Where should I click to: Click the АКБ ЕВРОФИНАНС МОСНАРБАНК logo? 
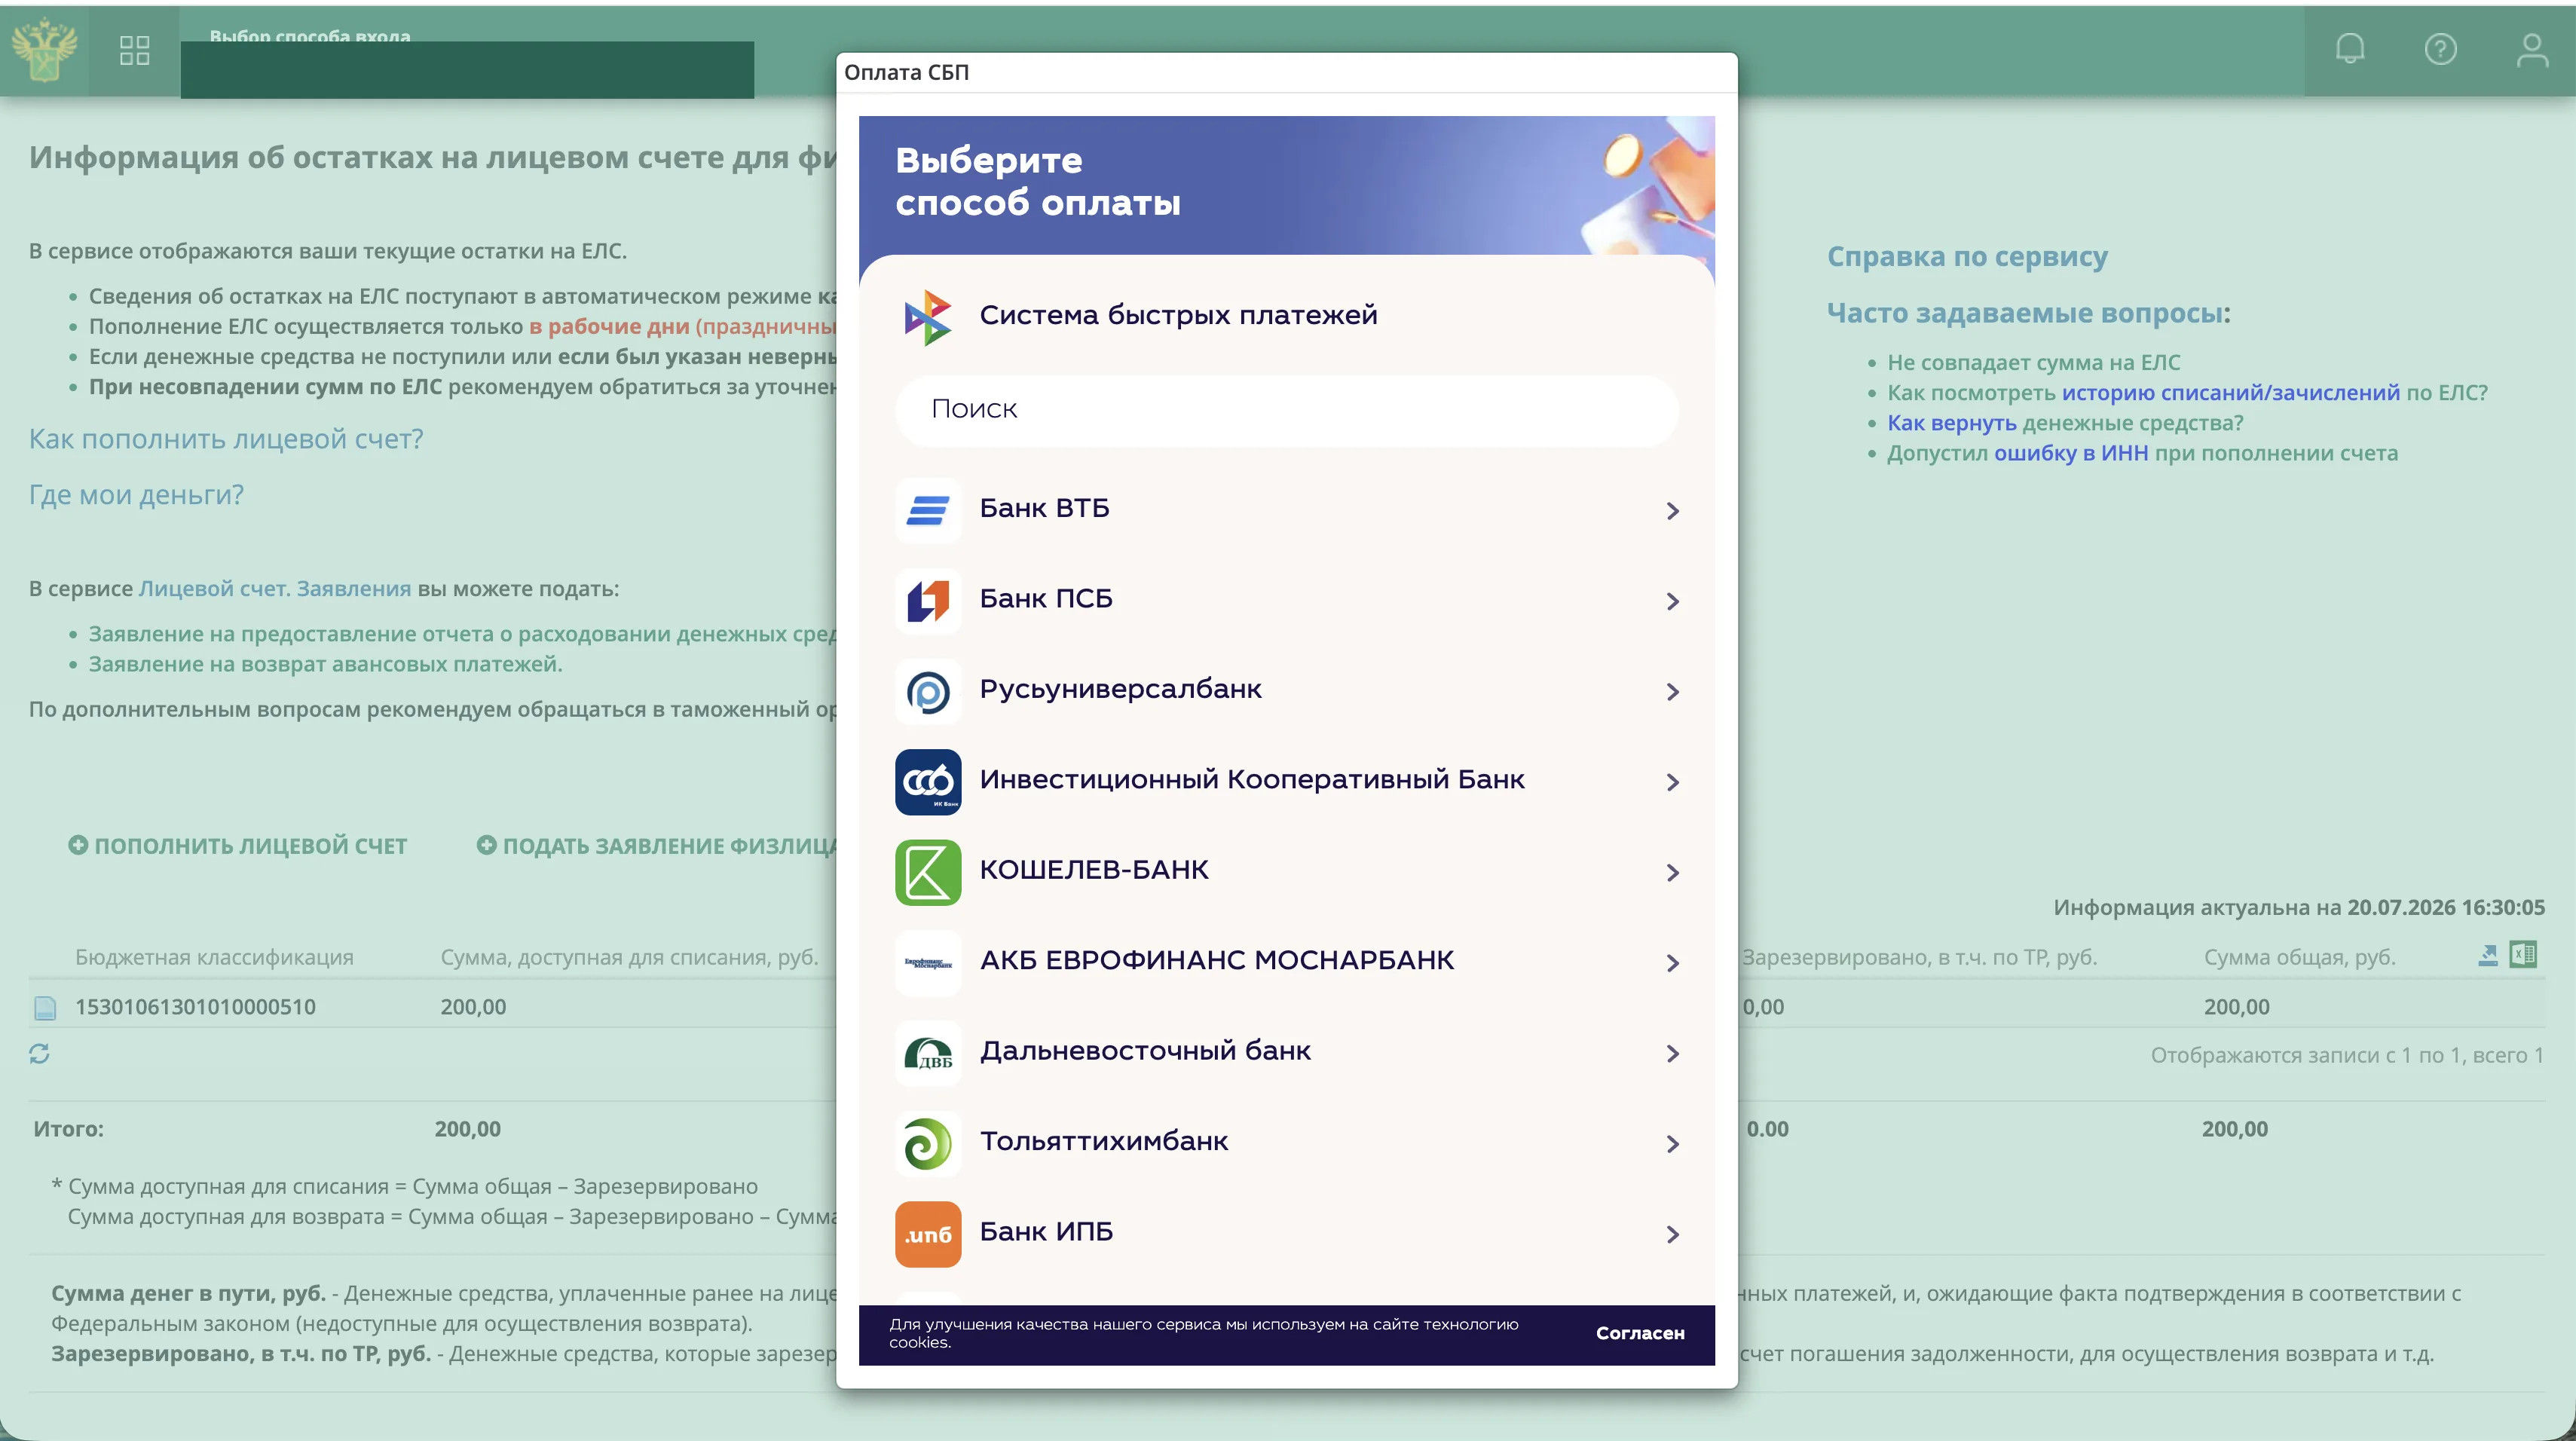(x=928, y=963)
